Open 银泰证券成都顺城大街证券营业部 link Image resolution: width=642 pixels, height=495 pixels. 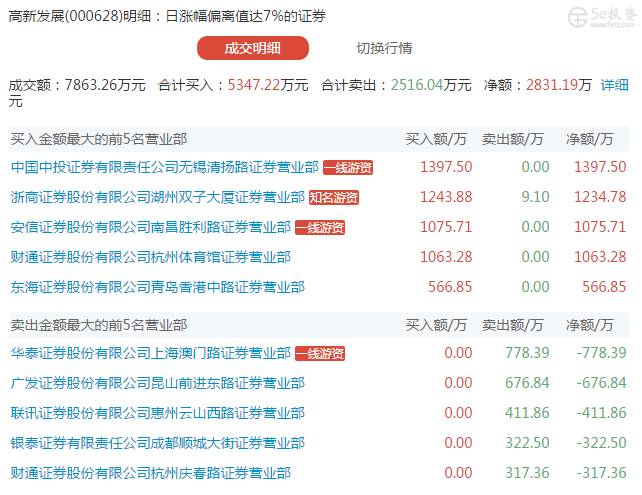pos(158,443)
